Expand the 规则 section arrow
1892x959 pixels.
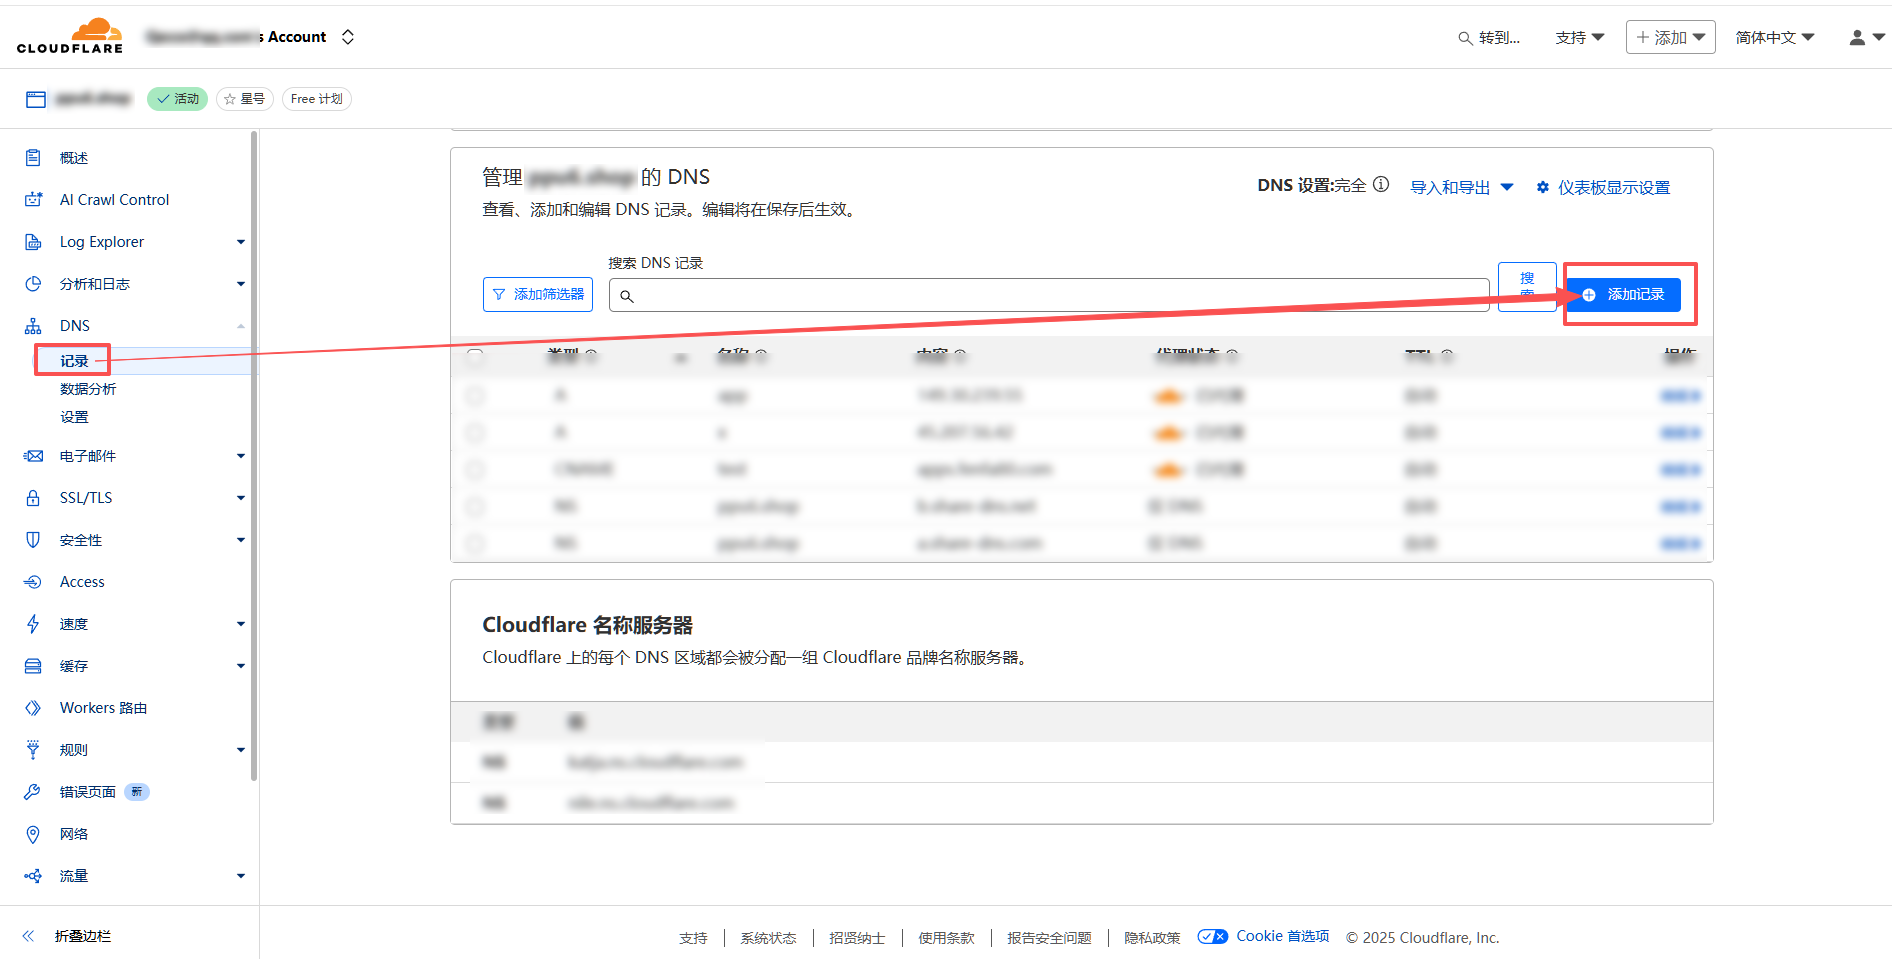click(241, 750)
